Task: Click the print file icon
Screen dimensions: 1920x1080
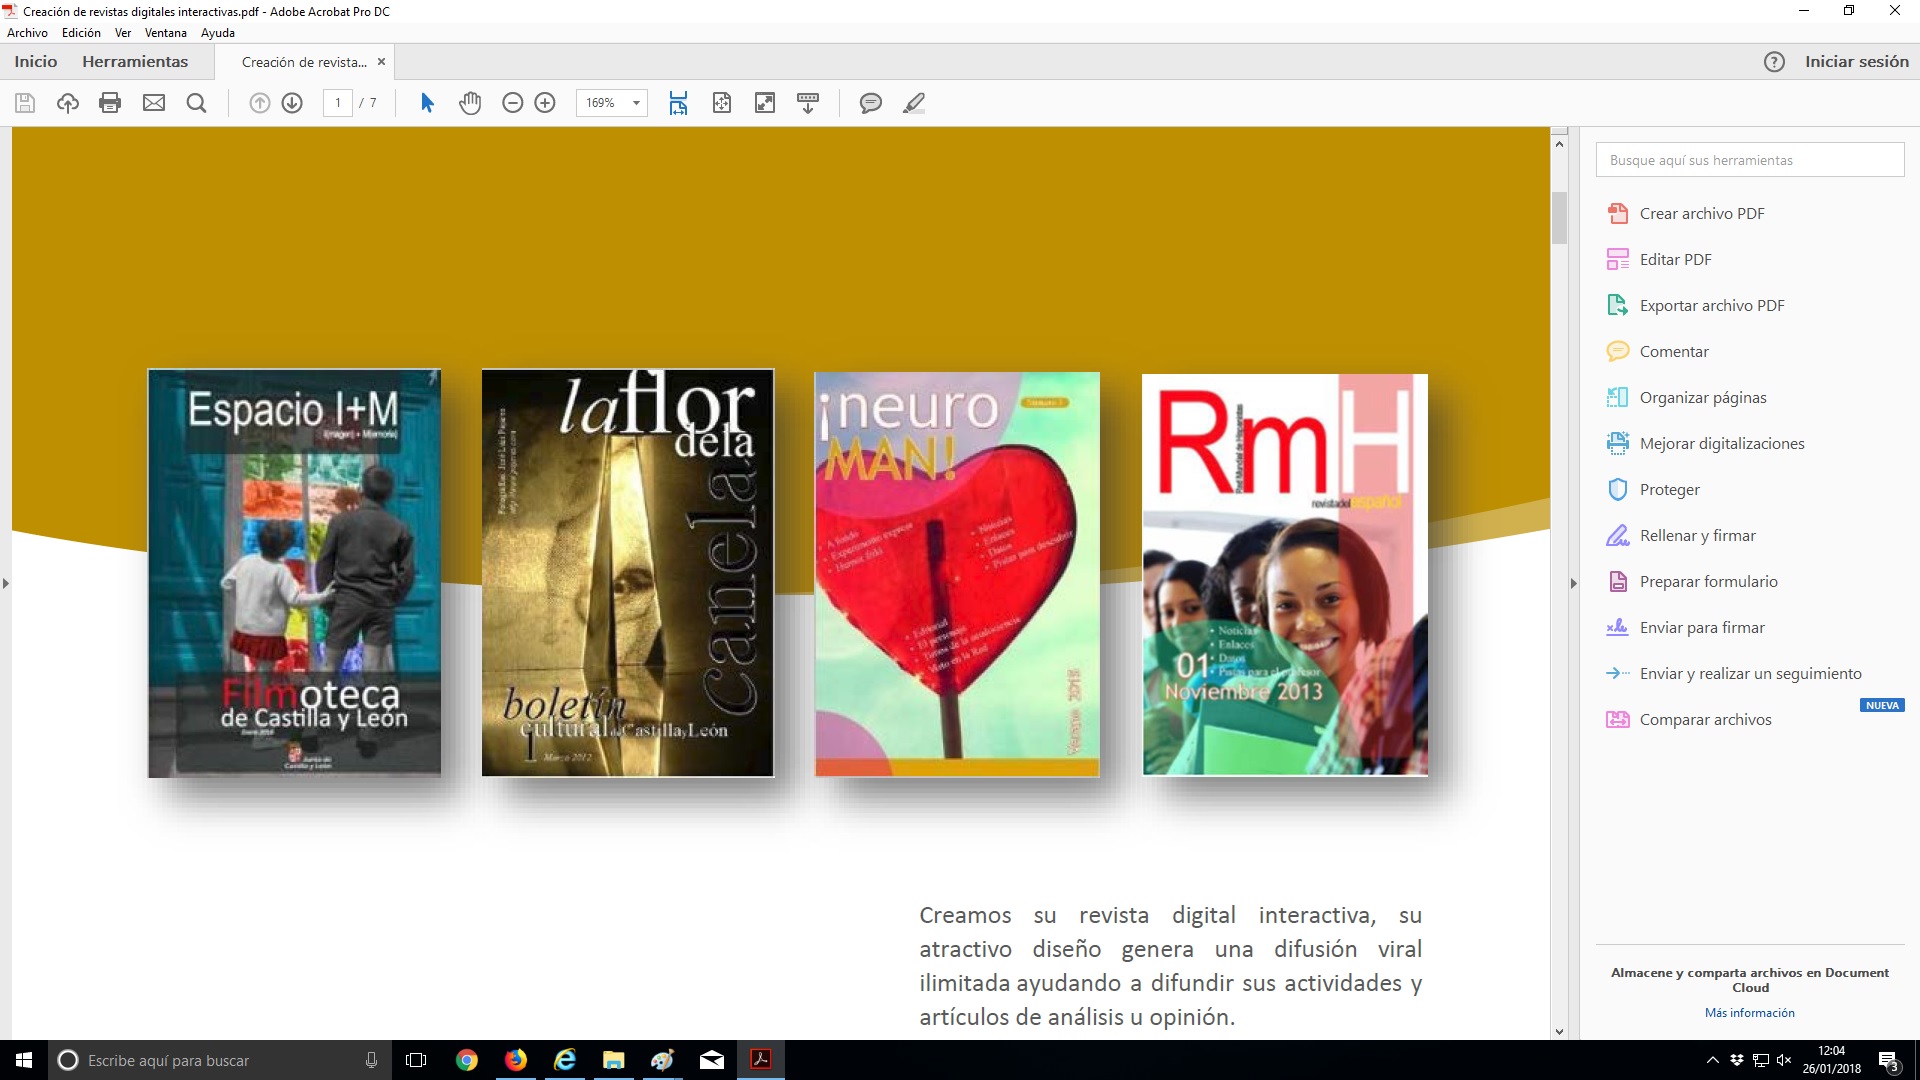Action: (x=110, y=103)
